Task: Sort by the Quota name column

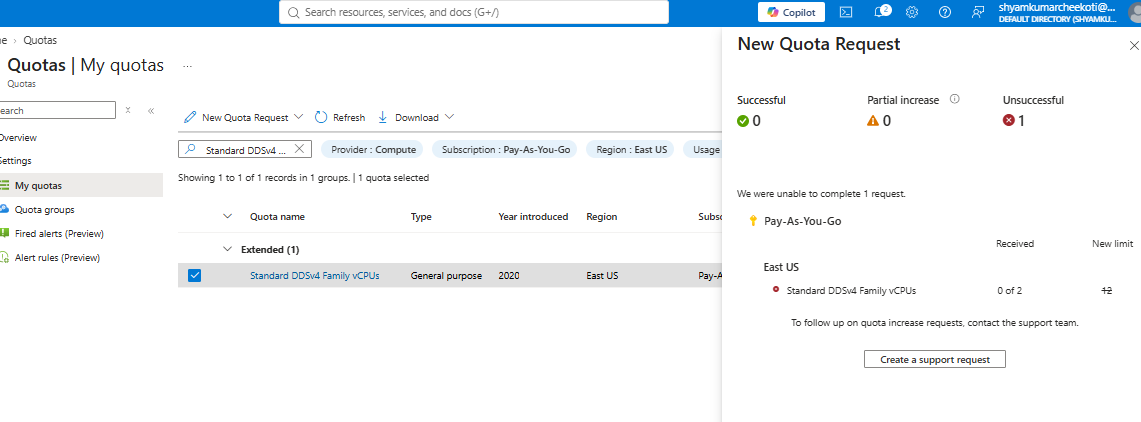Action: click(277, 216)
